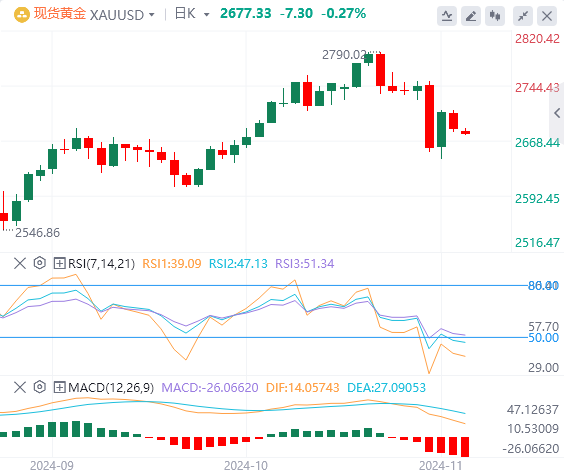The height and width of the screenshot is (476, 564).
Task: Click the 2790.02 high price label
Action: click(344, 55)
